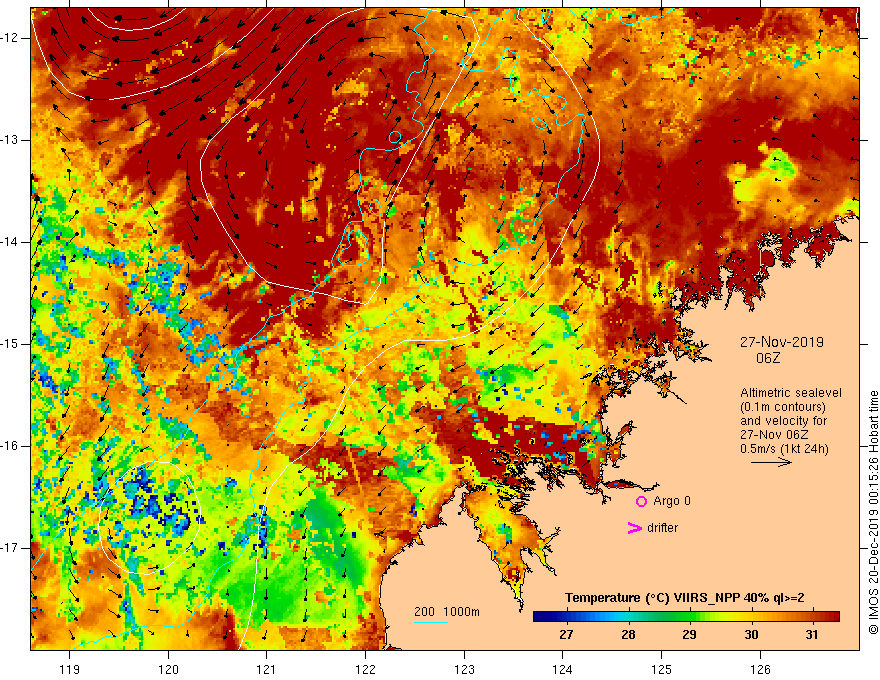Click the dark blue end of the temperature bar
The width and height of the screenshot is (880, 680).
pyautogui.click(x=540, y=617)
